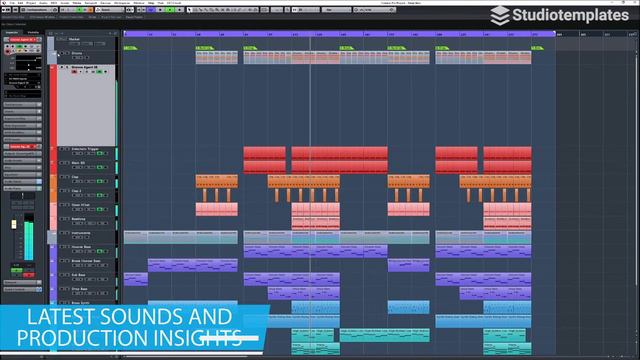The image size is (640, 360).
Task: Open the MIDI menu
Action: coord(54,3)
